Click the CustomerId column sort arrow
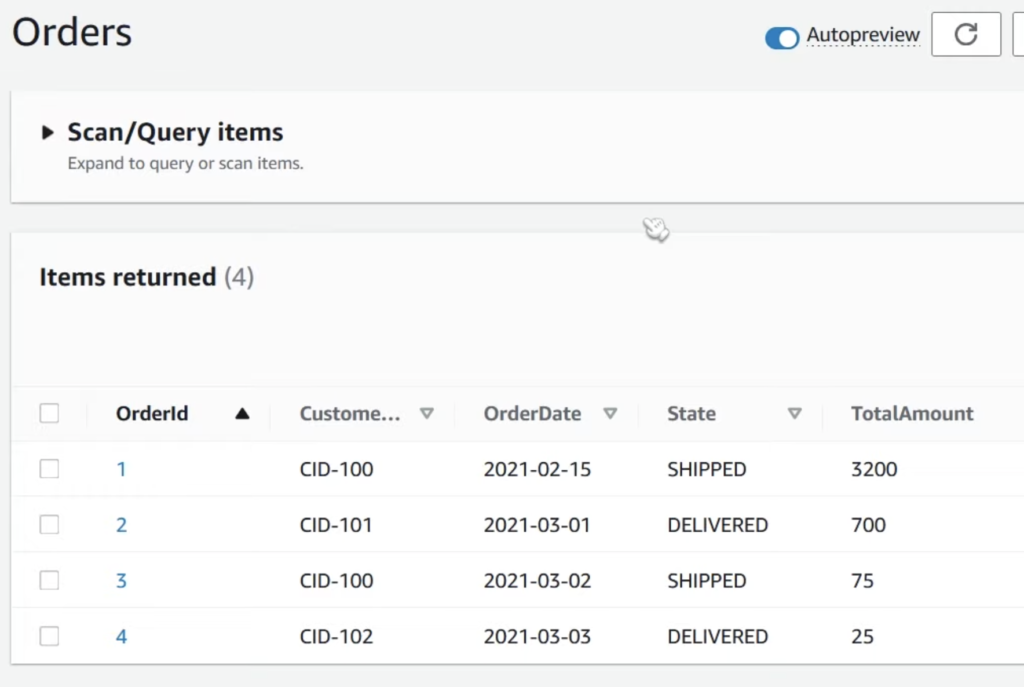 [426, 414]
